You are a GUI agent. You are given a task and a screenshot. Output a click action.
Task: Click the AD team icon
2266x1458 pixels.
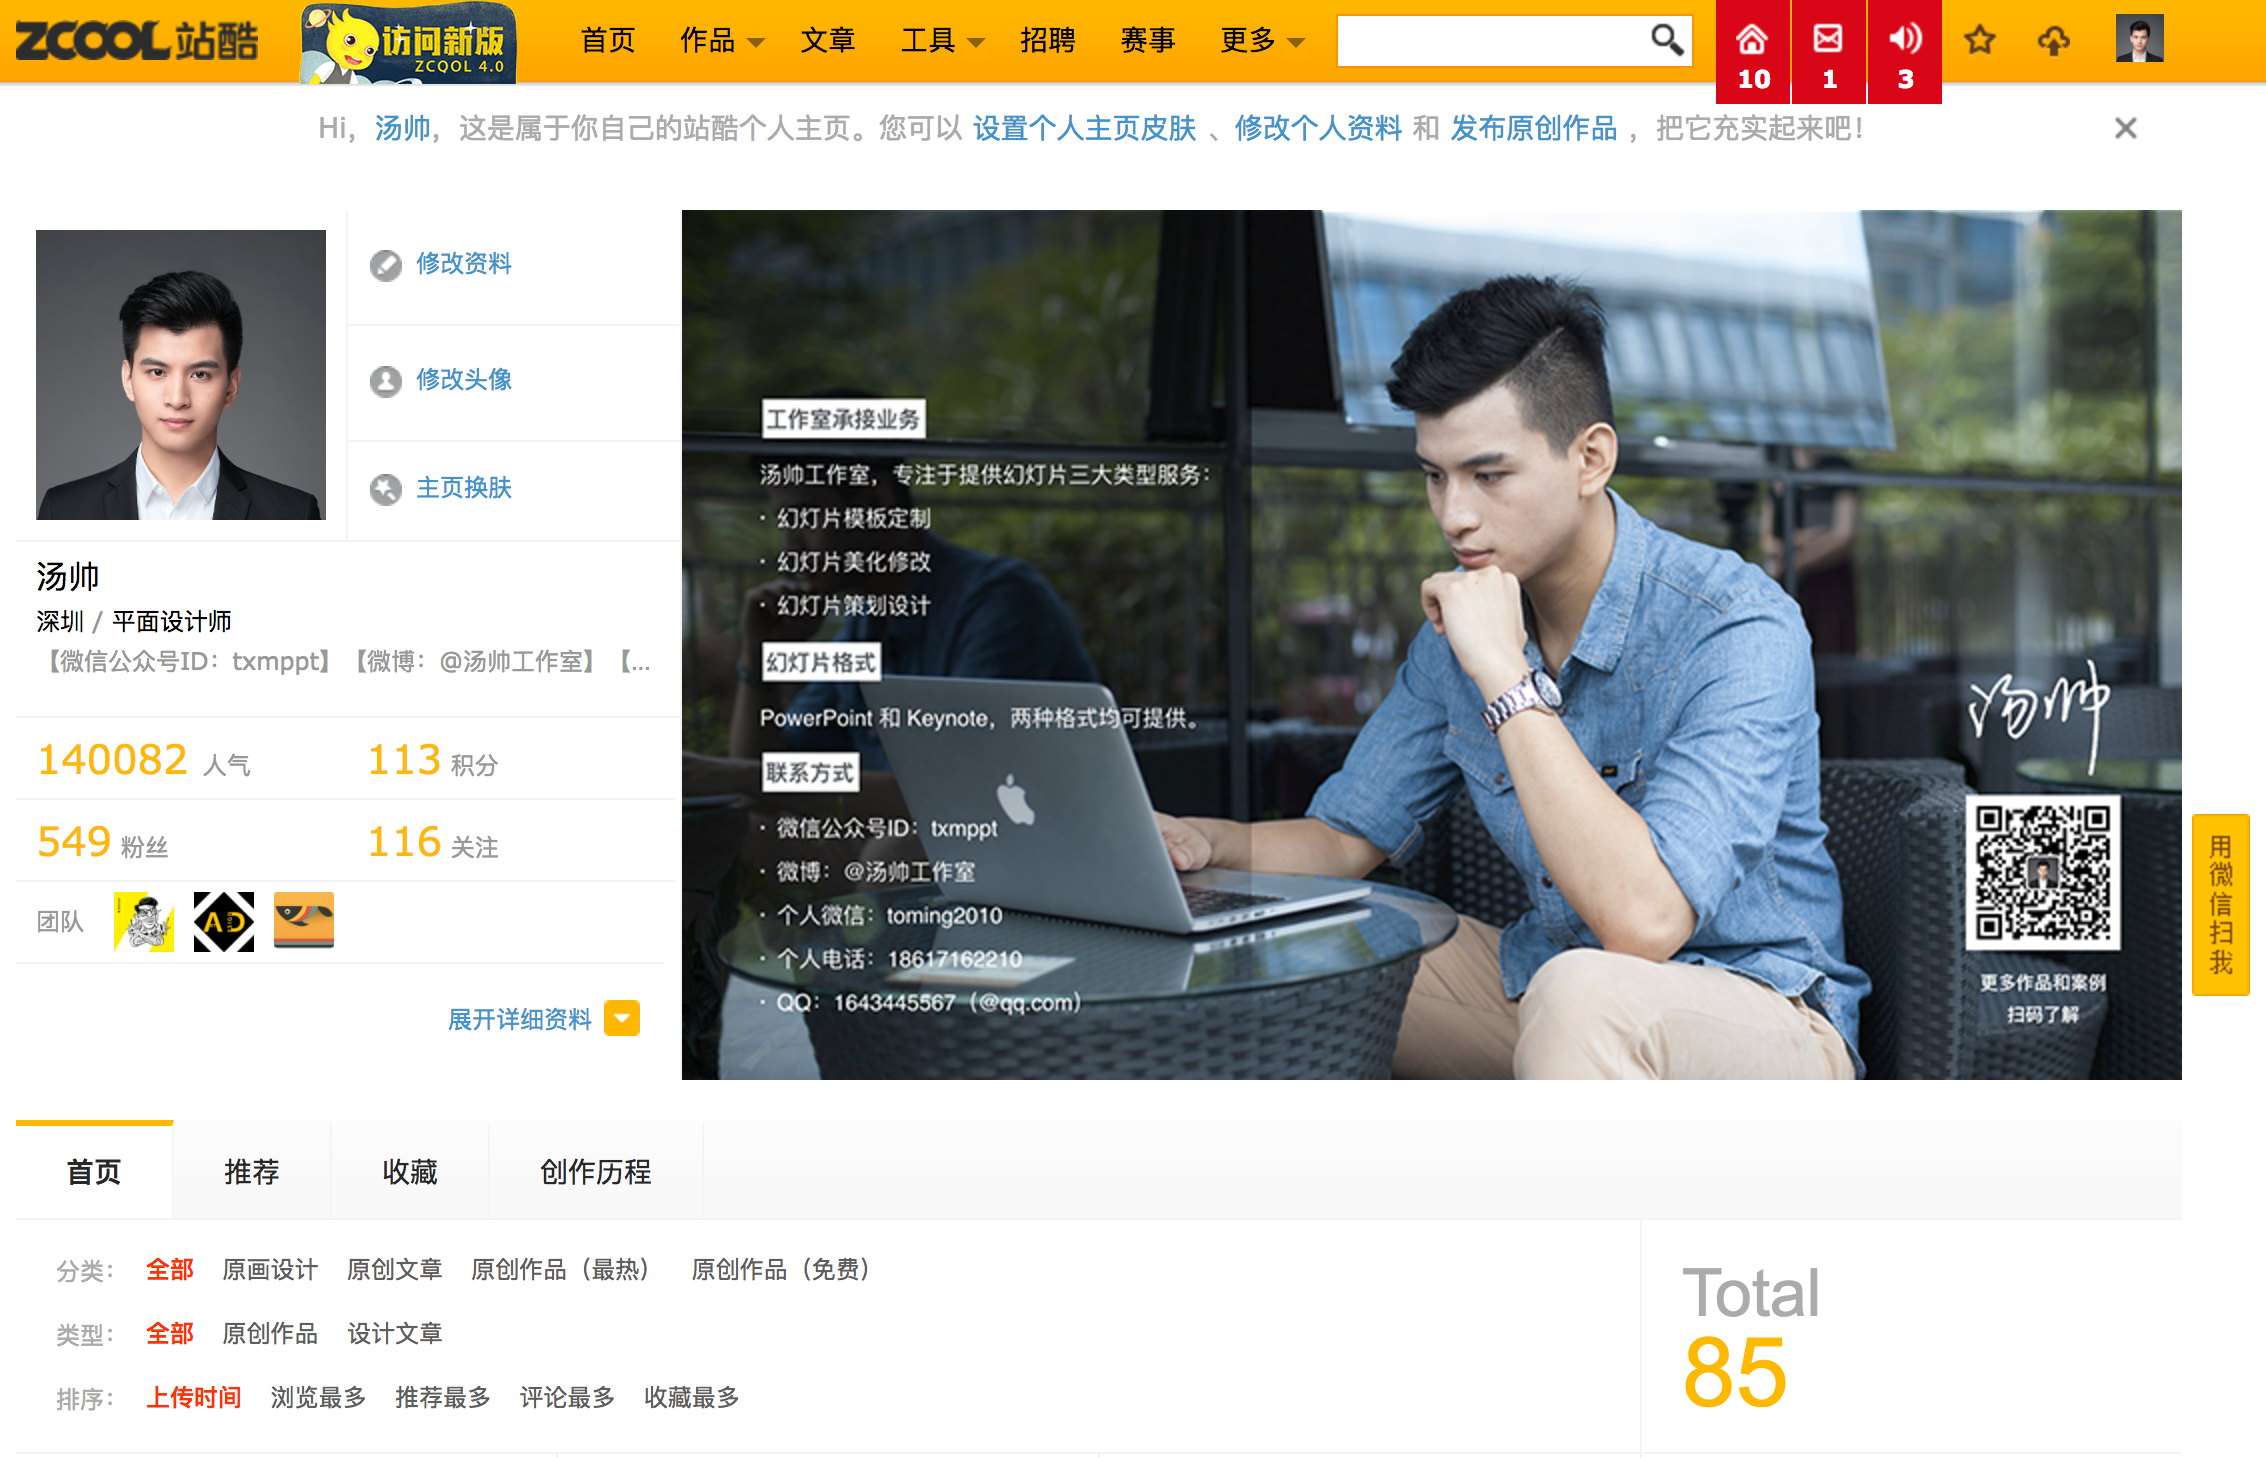pos(224,921)
